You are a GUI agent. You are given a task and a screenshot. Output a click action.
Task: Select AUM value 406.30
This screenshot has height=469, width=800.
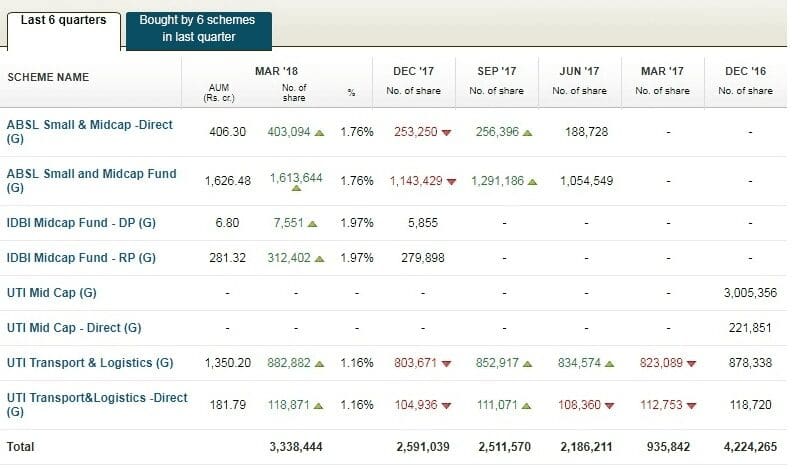[x=228, y=132]
